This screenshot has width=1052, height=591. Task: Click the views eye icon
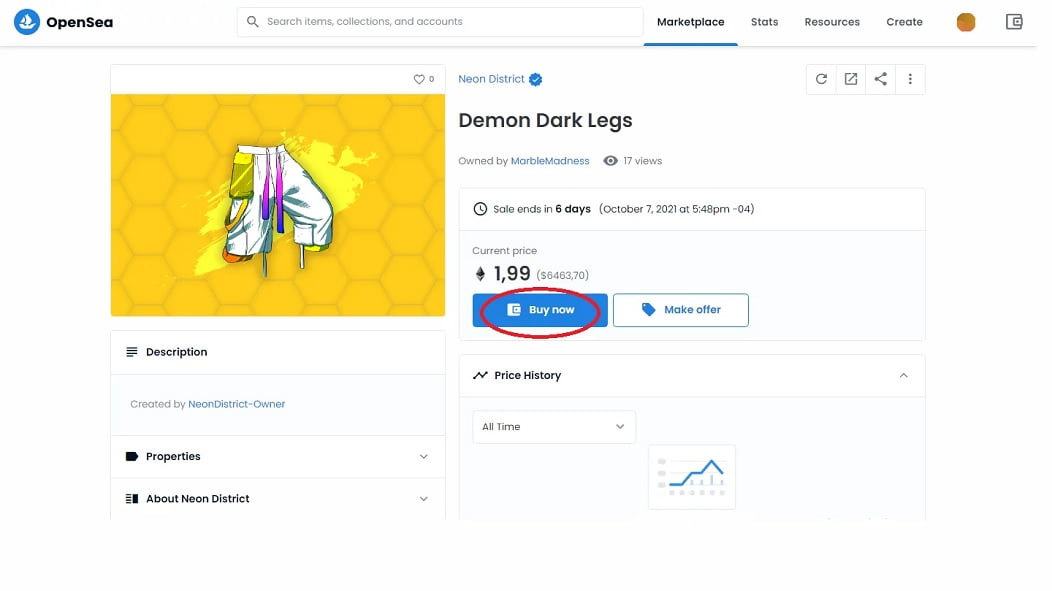coord(610,161)
